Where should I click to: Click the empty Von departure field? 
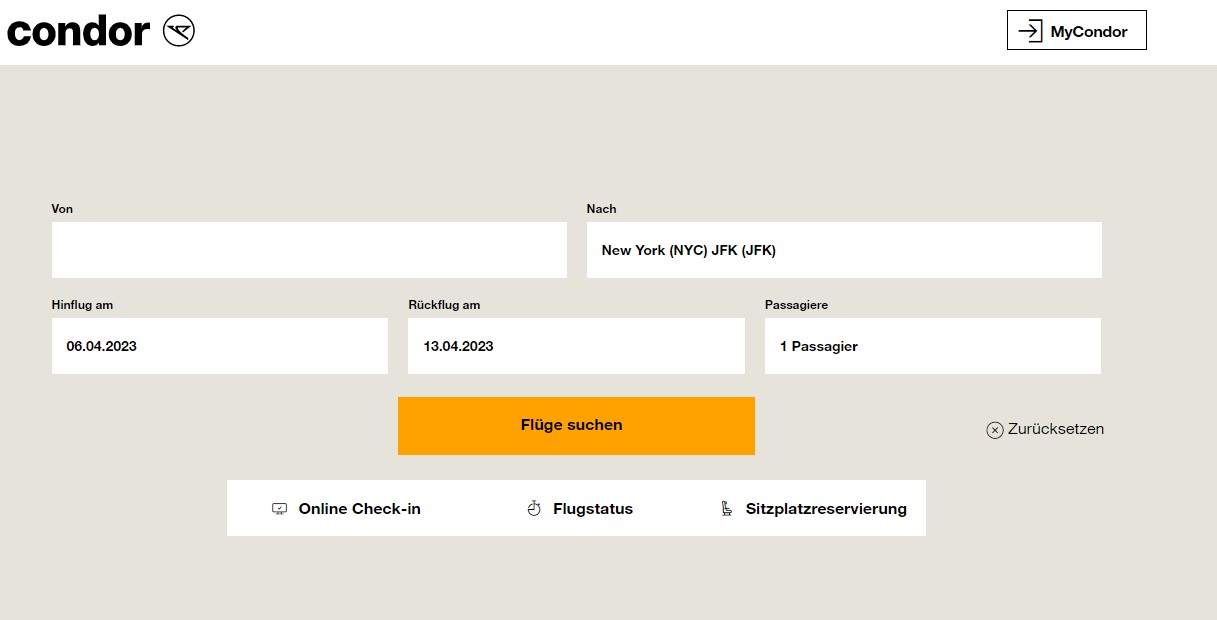[x=309, y=249]
